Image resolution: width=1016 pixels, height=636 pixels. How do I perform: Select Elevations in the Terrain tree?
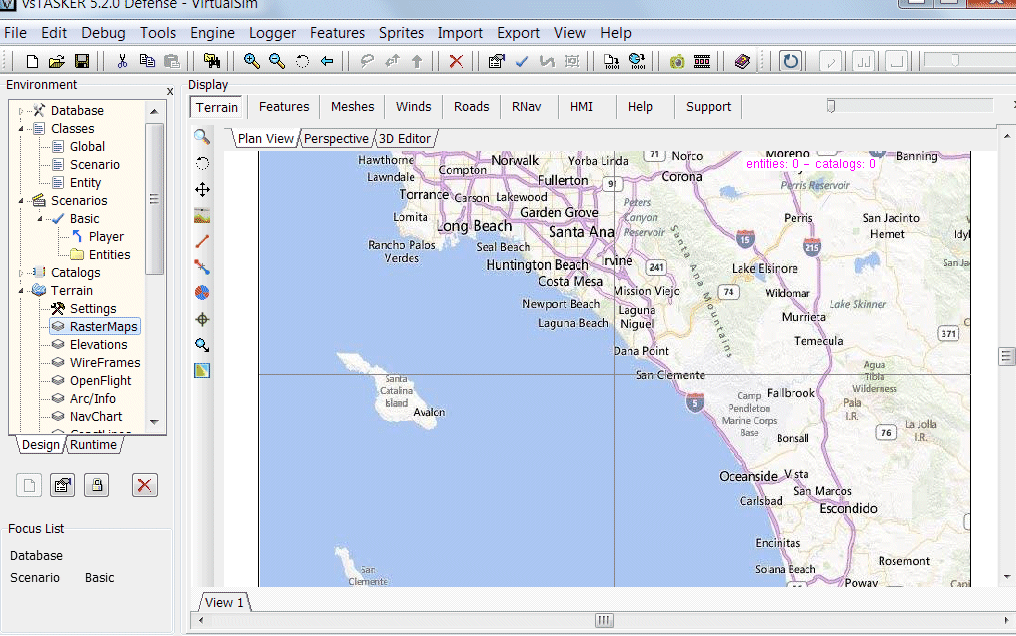click(98, 345)
